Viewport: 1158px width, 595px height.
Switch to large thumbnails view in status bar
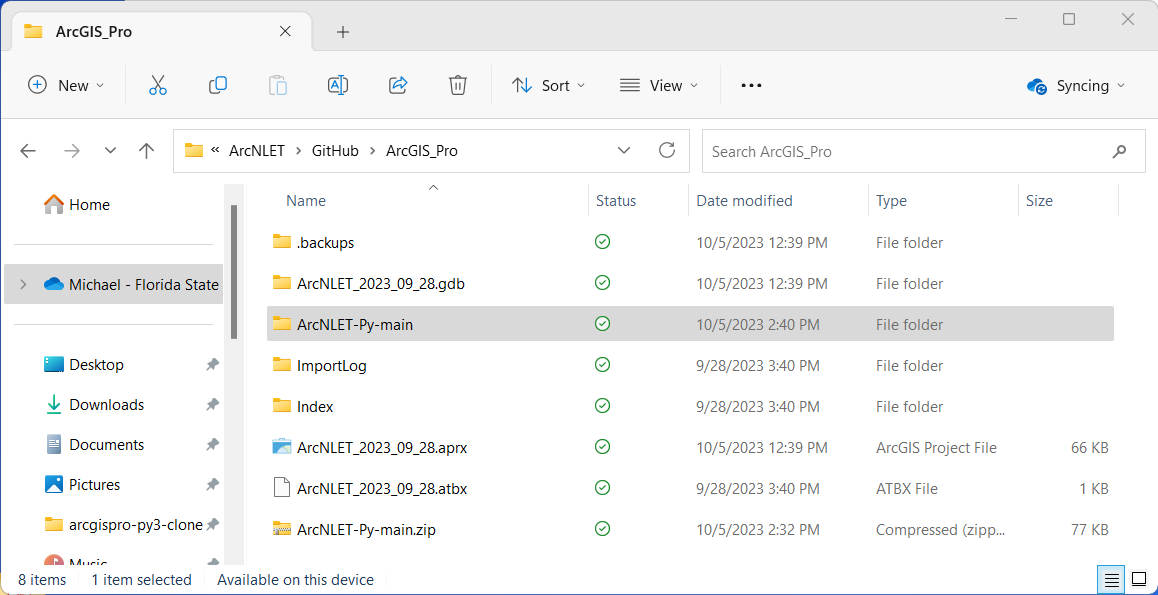tap(1138, 579)
